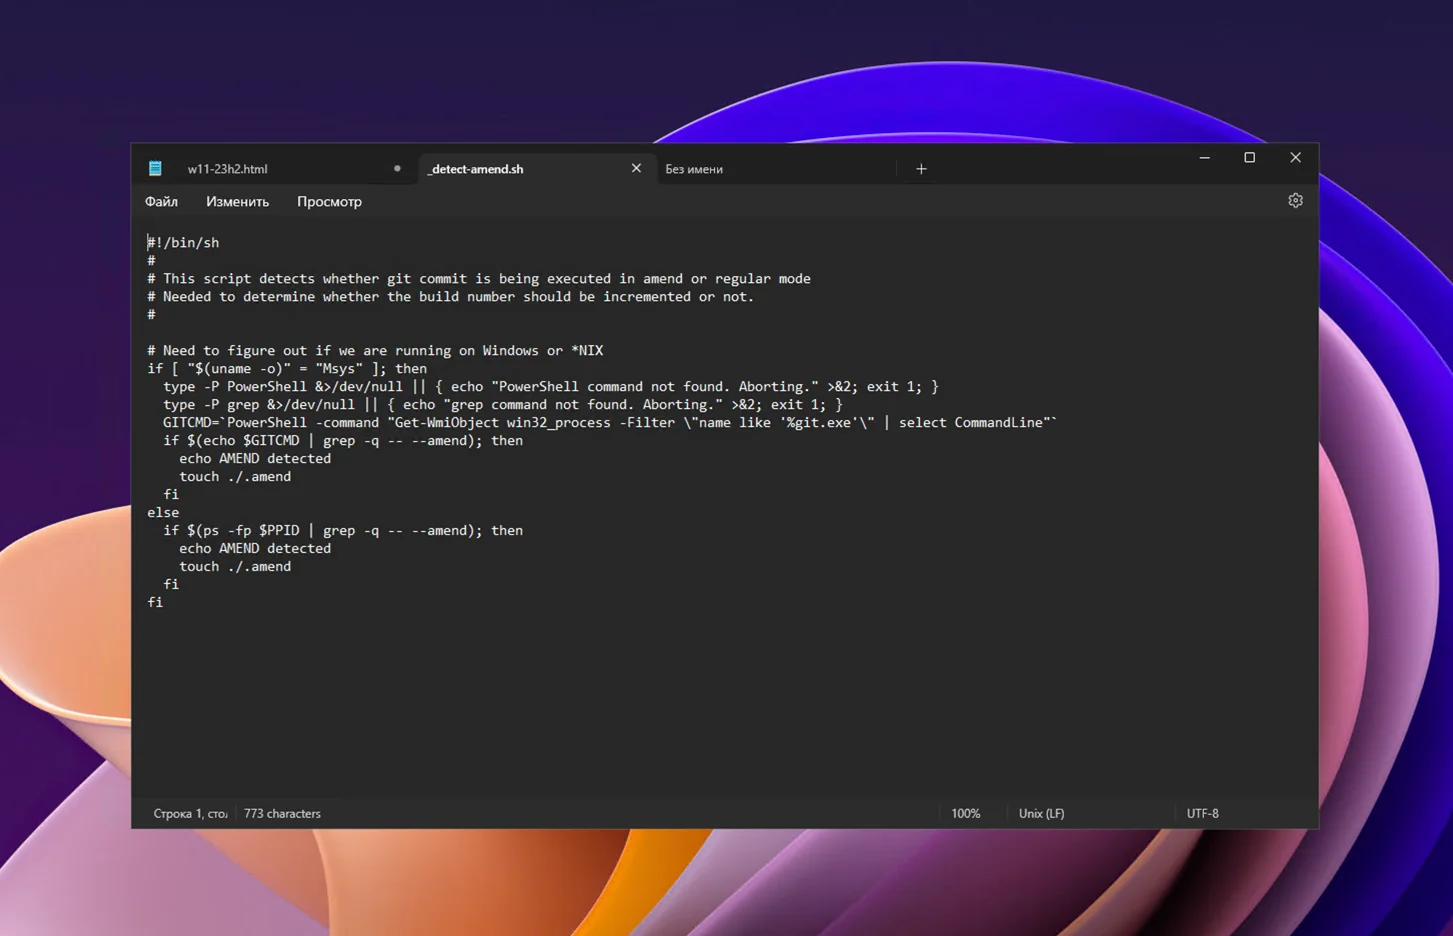1453x936 pixels.
Task: Click the 'Needed to determine whether the build number' line
Action: [451, 297]
